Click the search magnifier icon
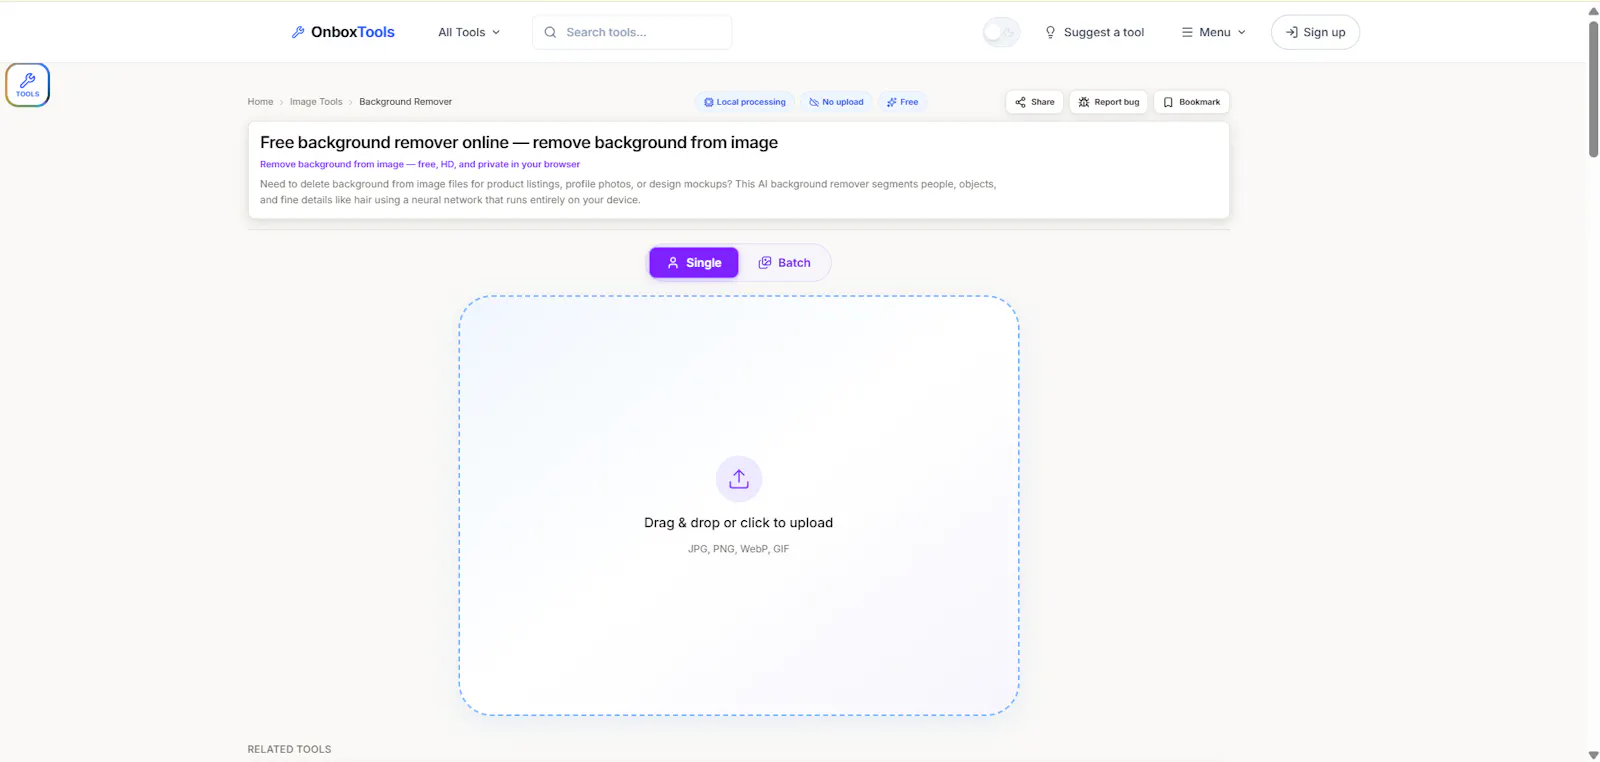This screenshot has width=1600, height=762. pos(550,32)
